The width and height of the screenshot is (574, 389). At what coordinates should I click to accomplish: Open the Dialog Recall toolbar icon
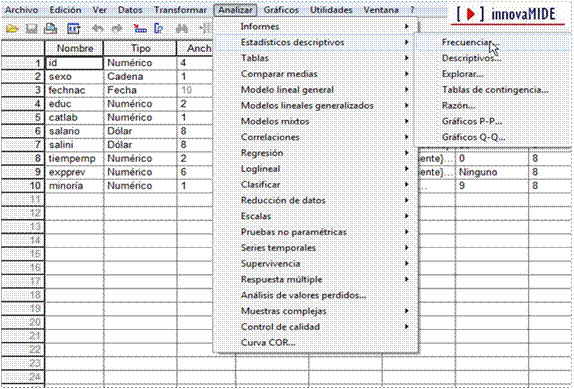tap(74, 29)
